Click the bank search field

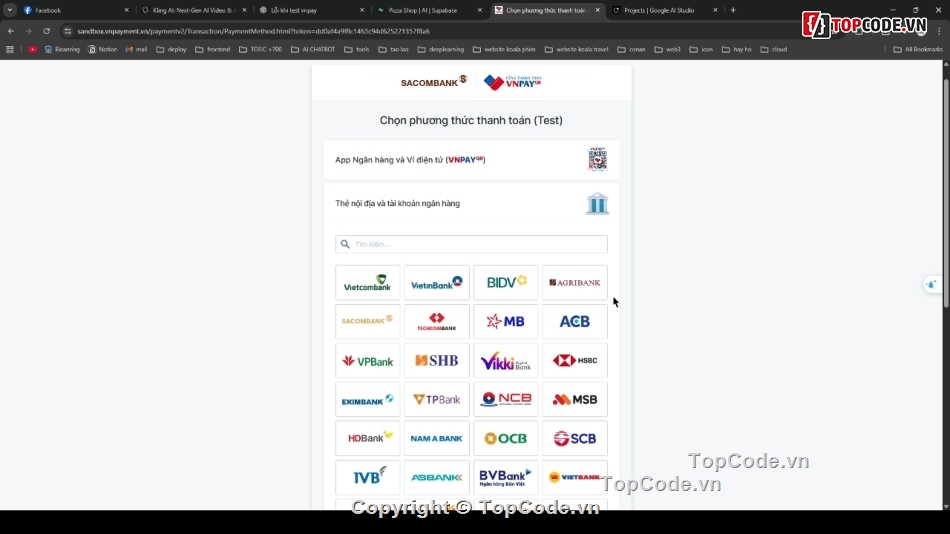(471, 244)
